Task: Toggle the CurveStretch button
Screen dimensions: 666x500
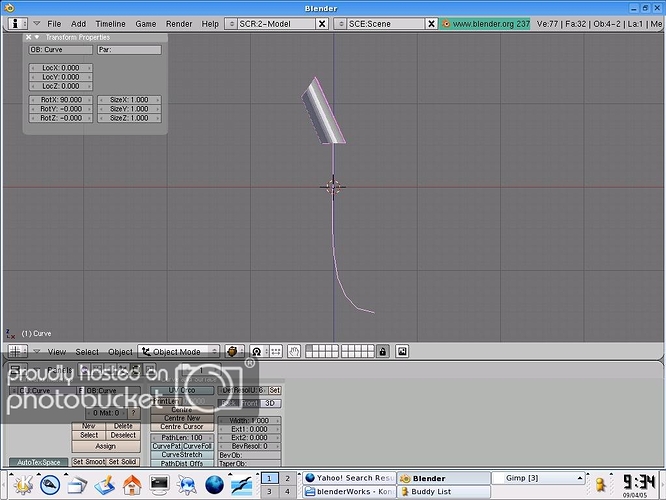Action: pyautogui.click(x=182, y=455)
